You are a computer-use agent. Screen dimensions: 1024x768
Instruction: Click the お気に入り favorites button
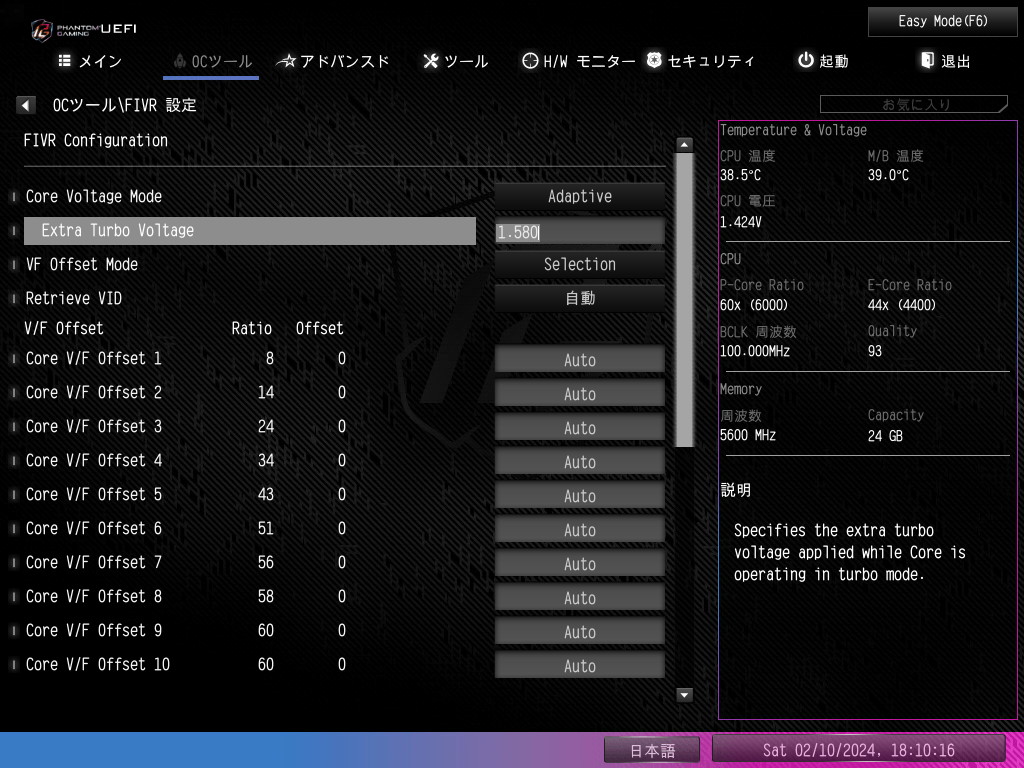tap(914, 104)
